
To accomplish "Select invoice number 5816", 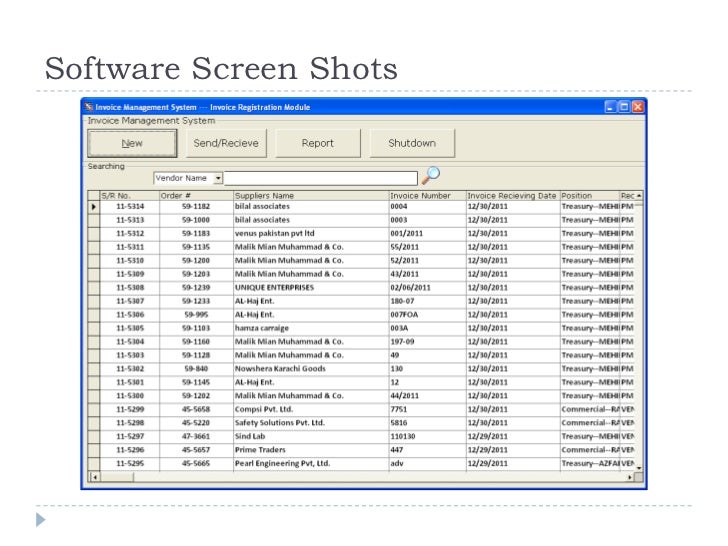I will (427, 423).
